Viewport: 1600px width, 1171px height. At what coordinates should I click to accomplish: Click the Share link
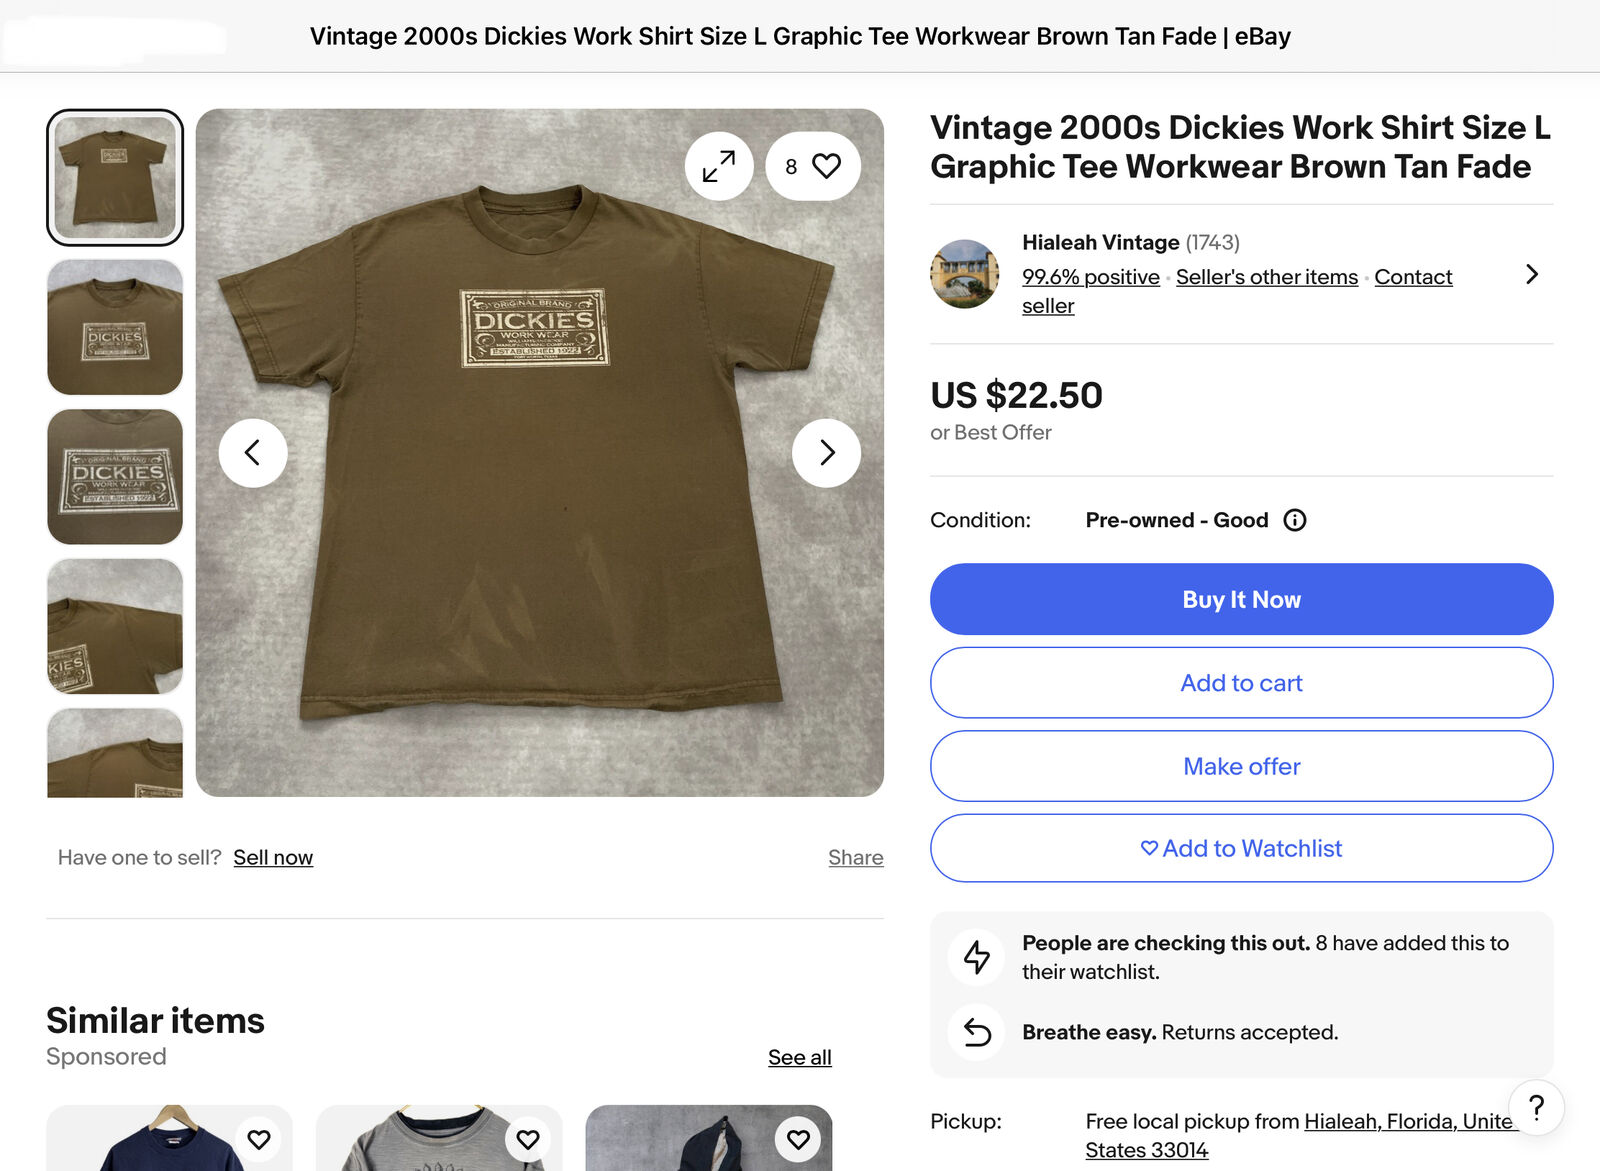(855, 857)
